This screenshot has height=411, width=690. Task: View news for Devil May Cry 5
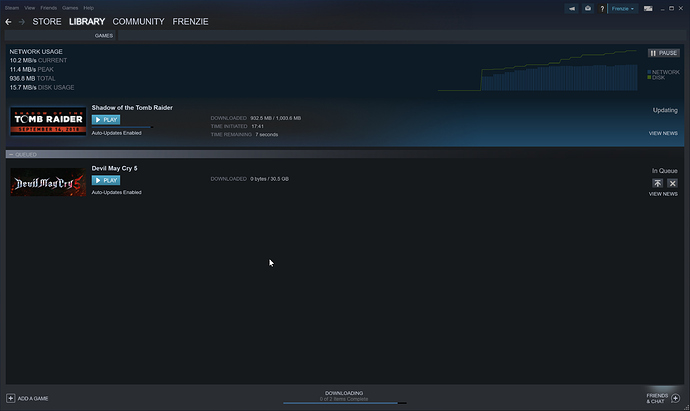point(663,194)
